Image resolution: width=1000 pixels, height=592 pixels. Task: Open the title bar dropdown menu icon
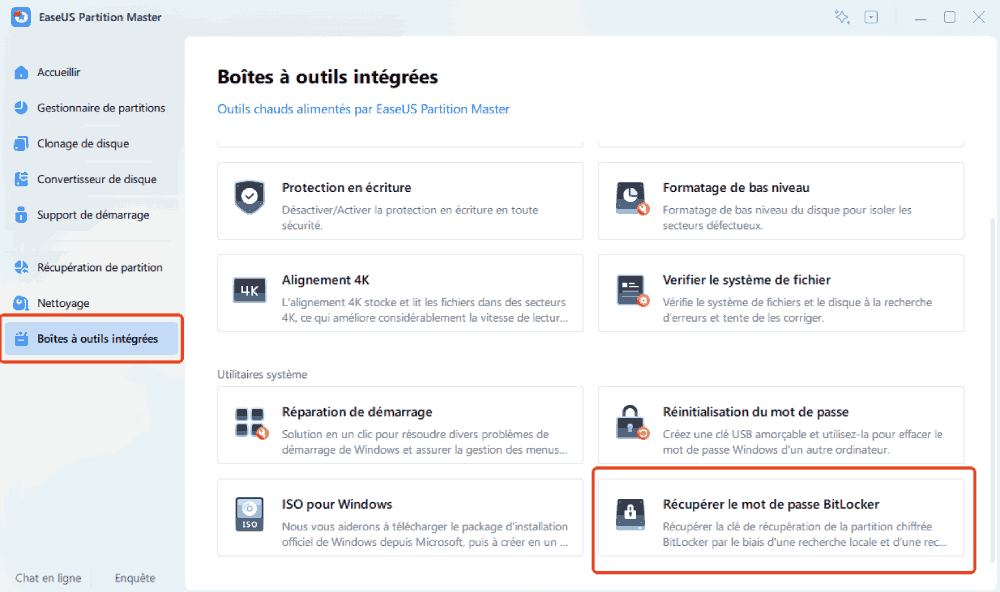pyautogui.click(x=871, y=17)
